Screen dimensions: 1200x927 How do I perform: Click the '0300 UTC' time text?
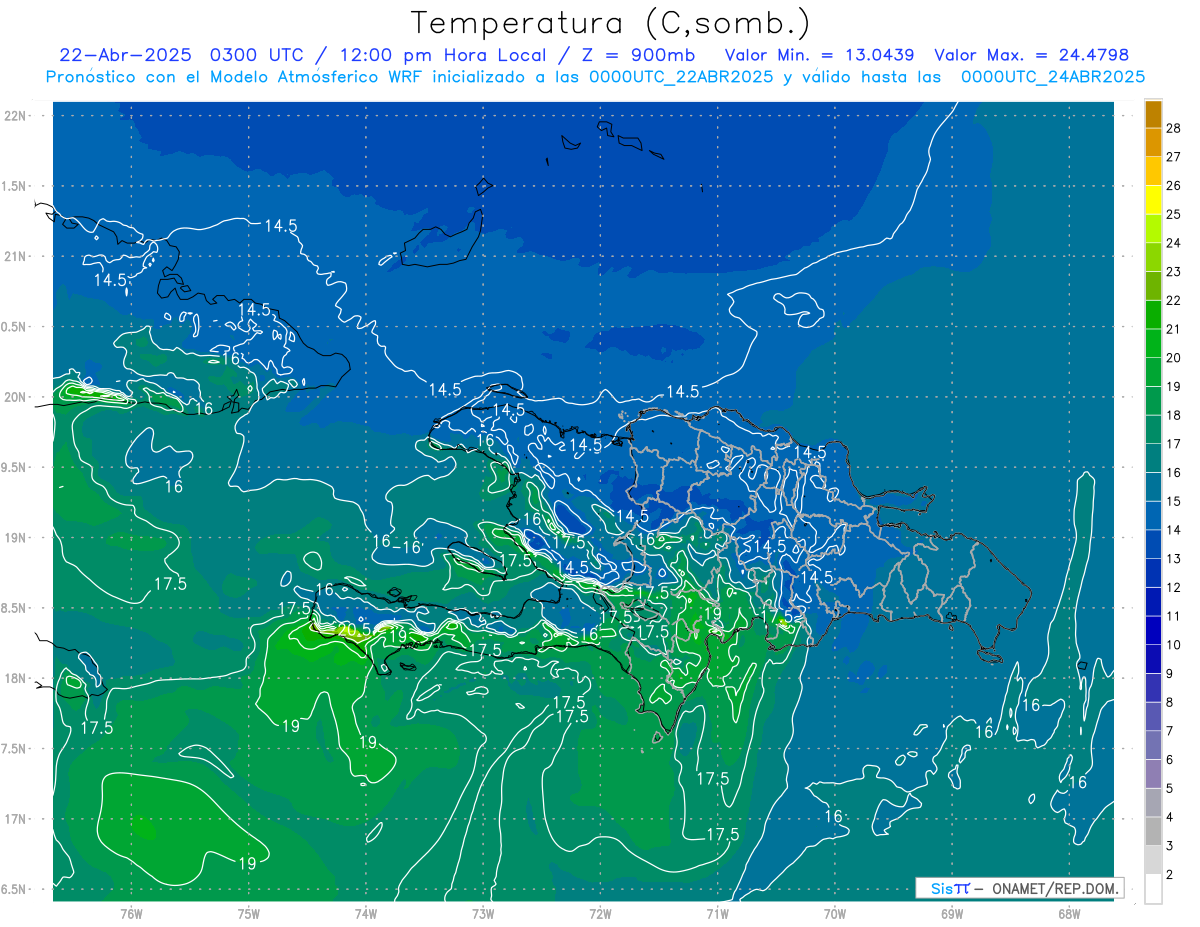point(259,55)
